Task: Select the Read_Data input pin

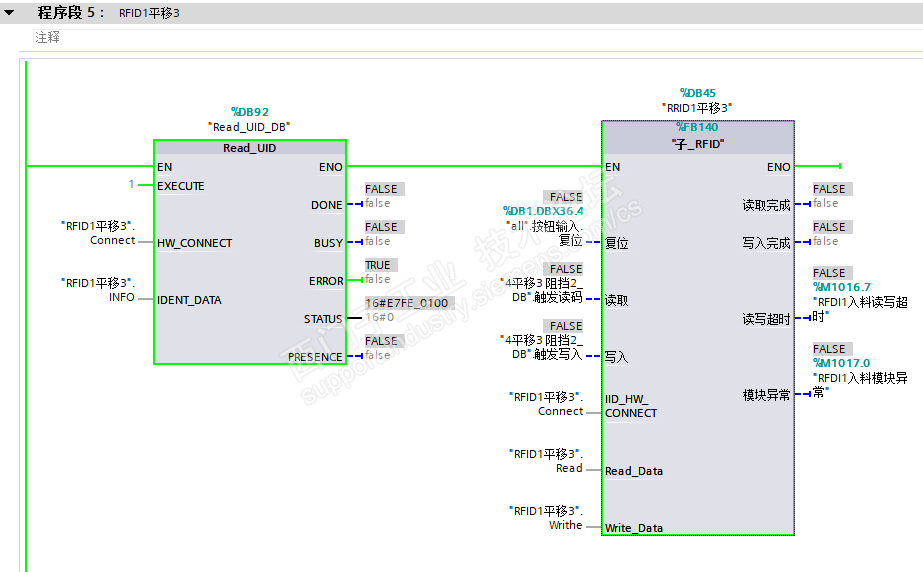Action: click(x=634, y=471)
